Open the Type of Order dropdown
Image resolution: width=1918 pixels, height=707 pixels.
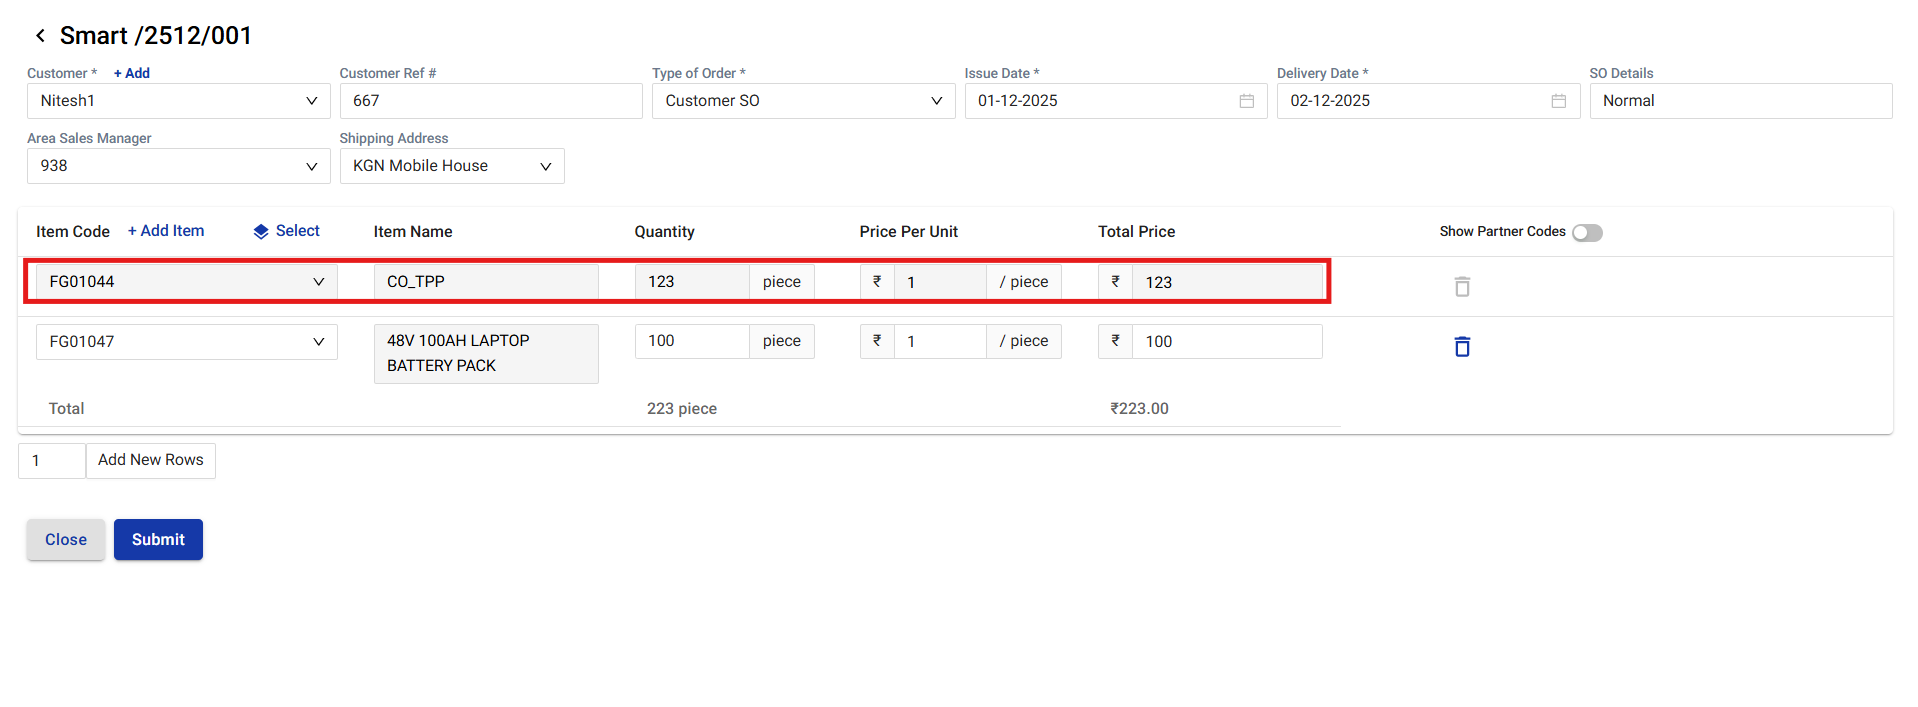[936, 101]
